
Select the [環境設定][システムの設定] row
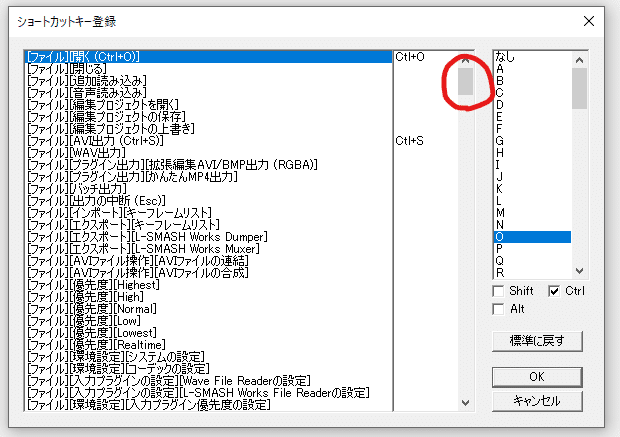(x=208, y=357)
